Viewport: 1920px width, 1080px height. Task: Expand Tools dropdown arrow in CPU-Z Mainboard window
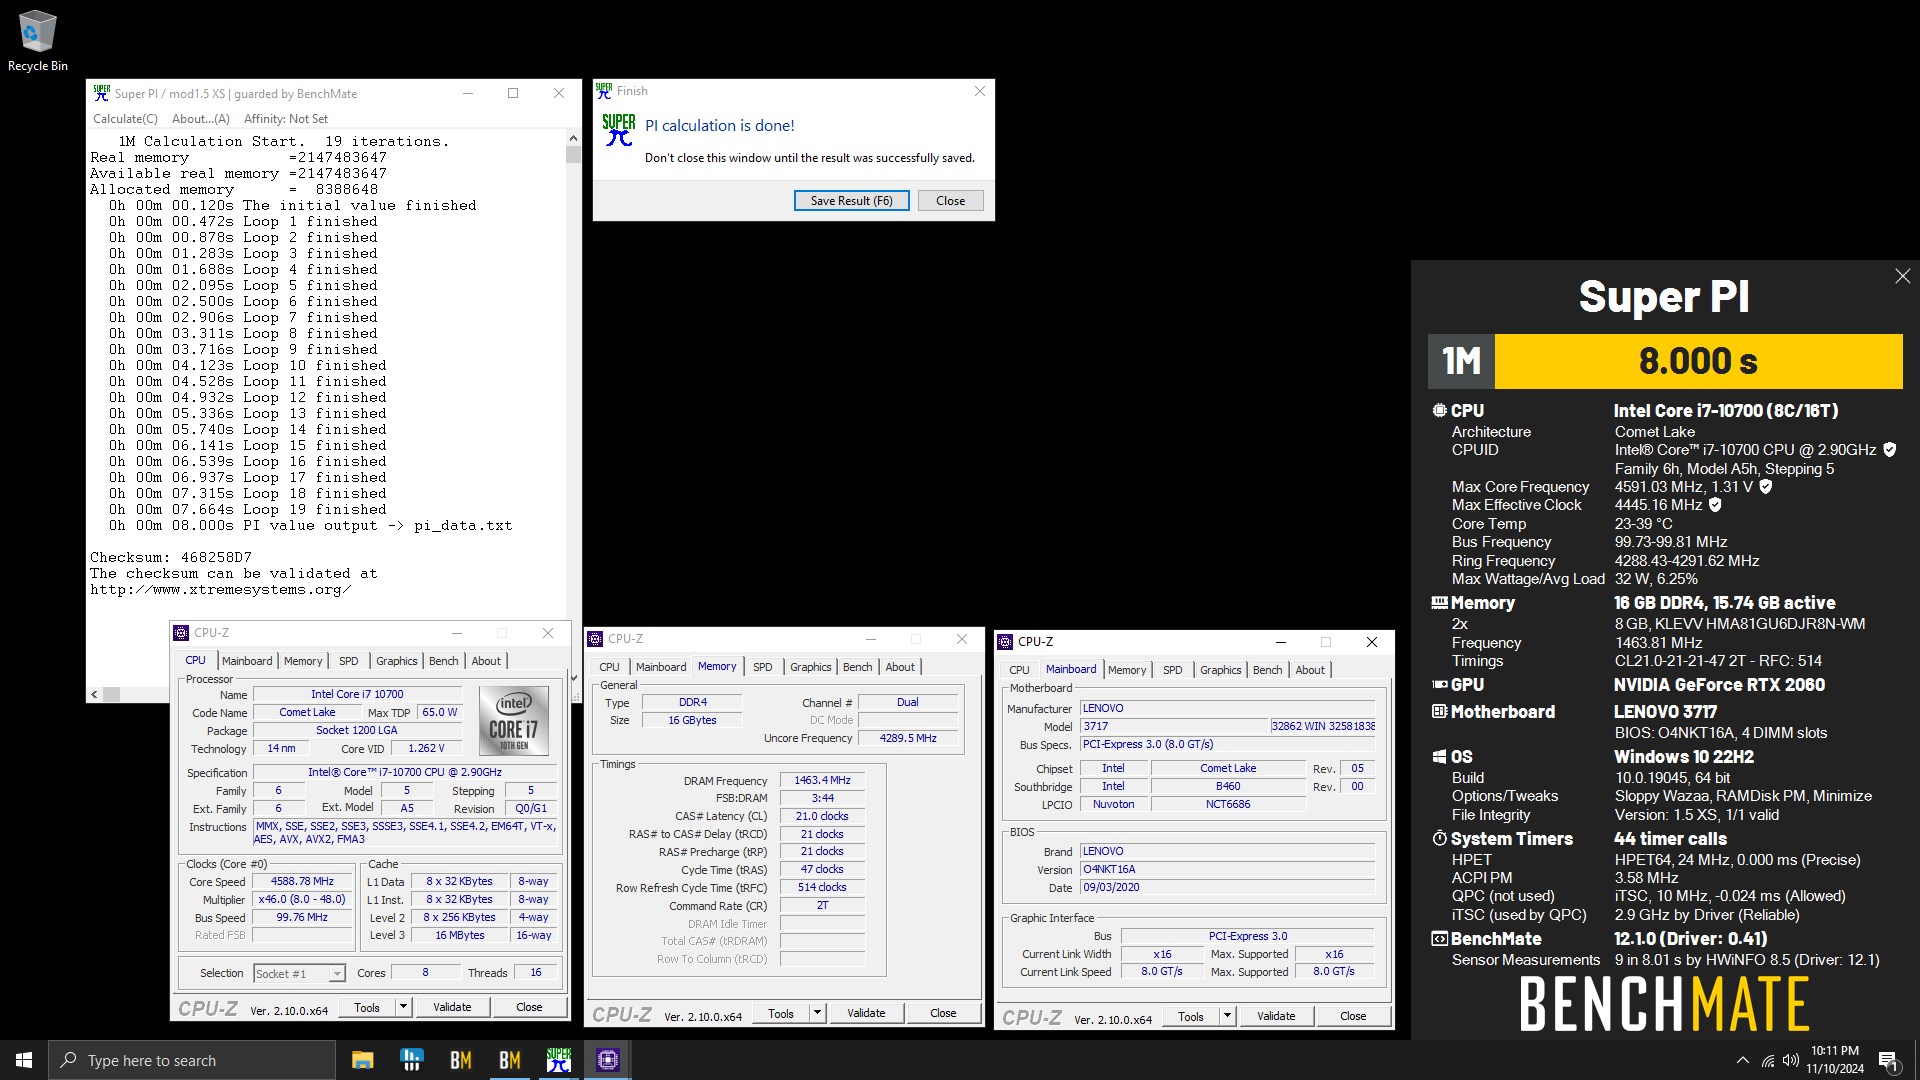click(x=1228, y=1016)
